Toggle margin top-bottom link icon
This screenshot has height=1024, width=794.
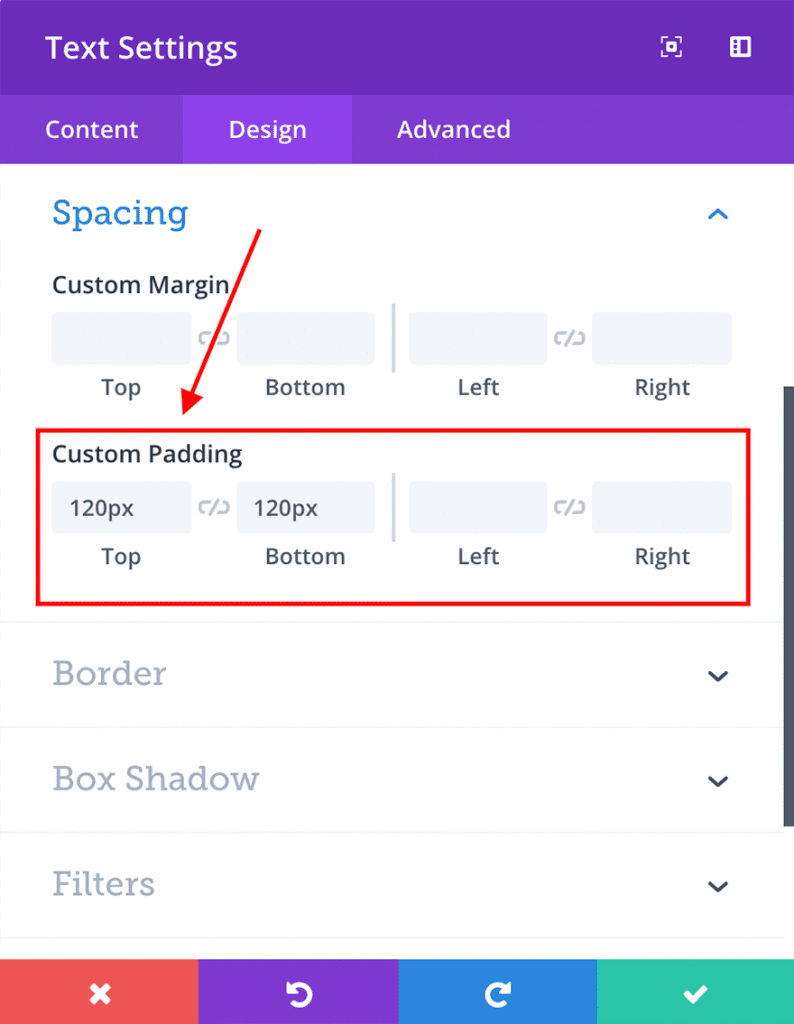pyautogui.click(x=214, y=338)
